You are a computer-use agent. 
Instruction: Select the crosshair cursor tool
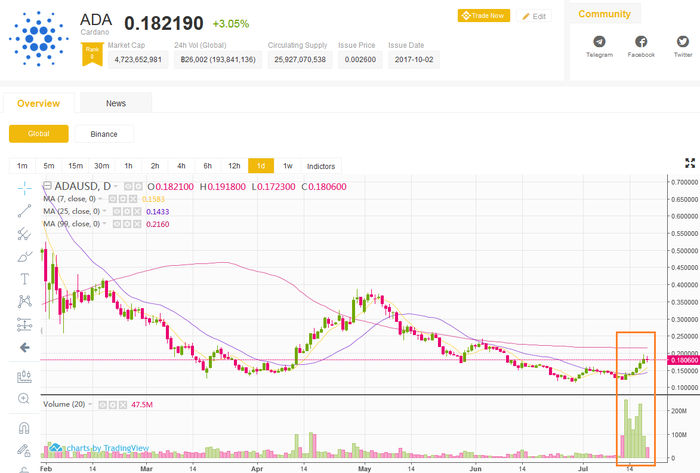pyautogui.click(x=25, y=188)
